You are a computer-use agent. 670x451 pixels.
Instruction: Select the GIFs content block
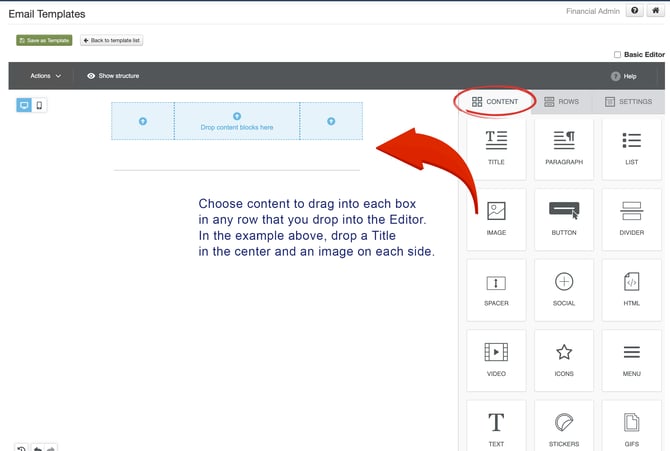click(631, 426)
